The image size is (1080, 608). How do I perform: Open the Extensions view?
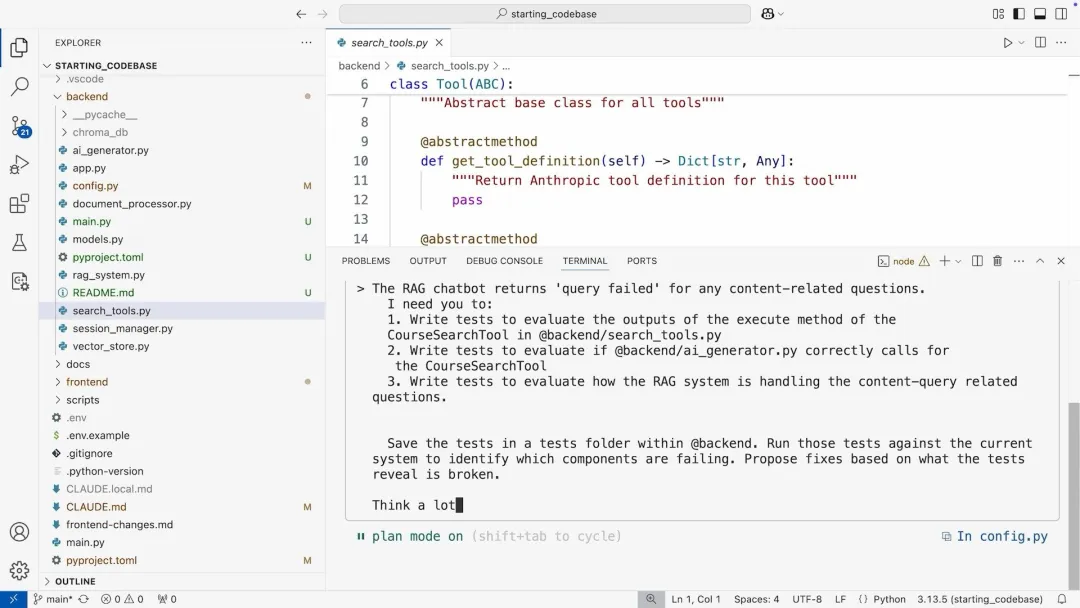(x=19, y=204)
